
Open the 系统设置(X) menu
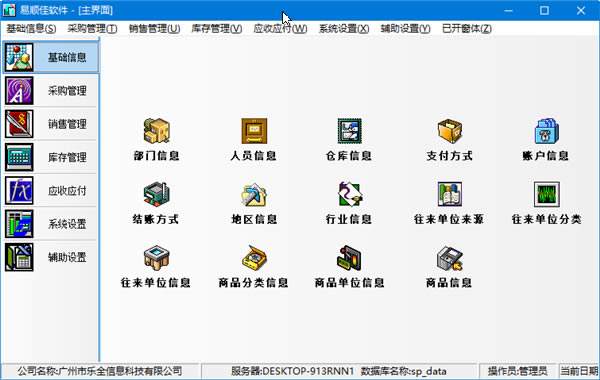point(344,29)
